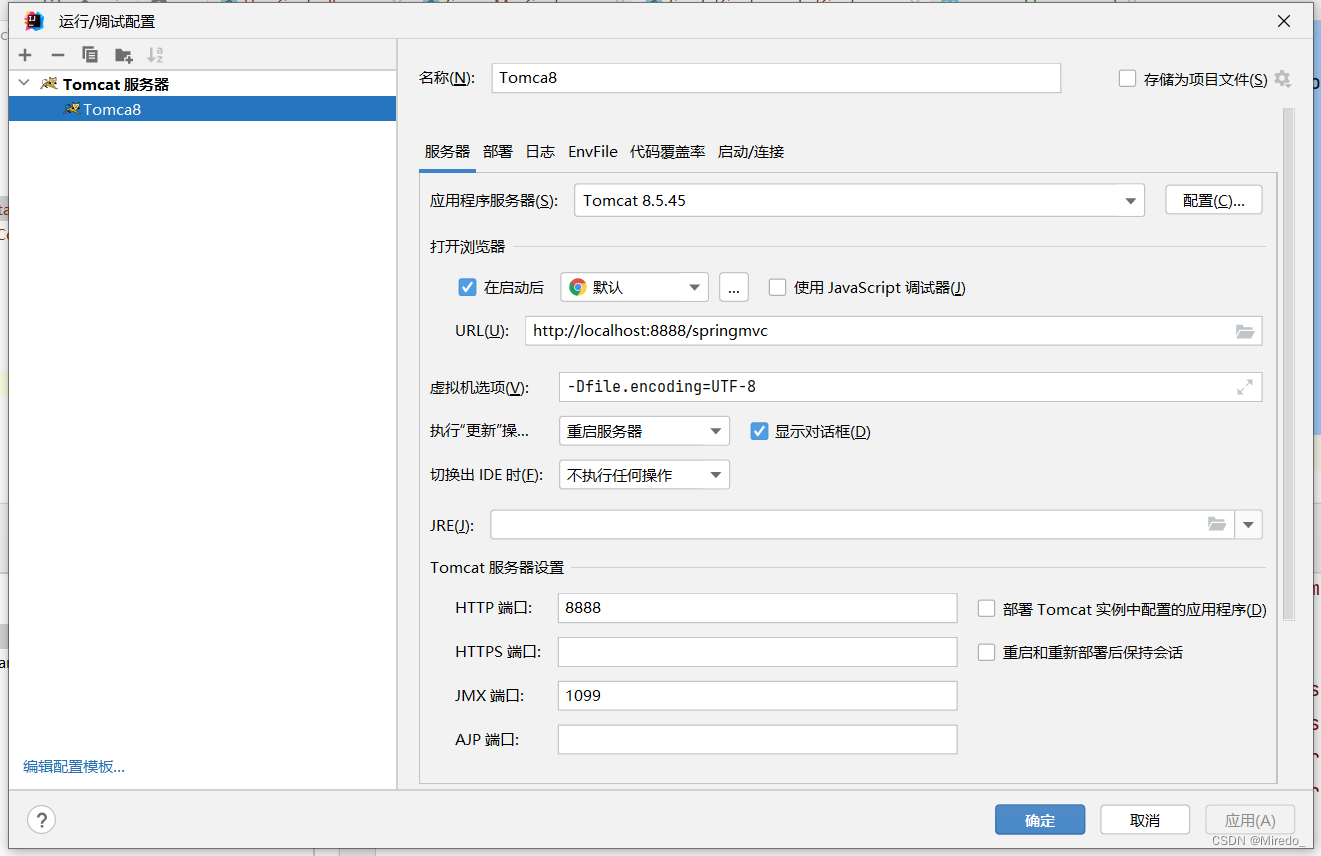This screenshot has width=1321, height=856.
Task: Open 编辑配置模板... link
Action: (x=74, y=767)
